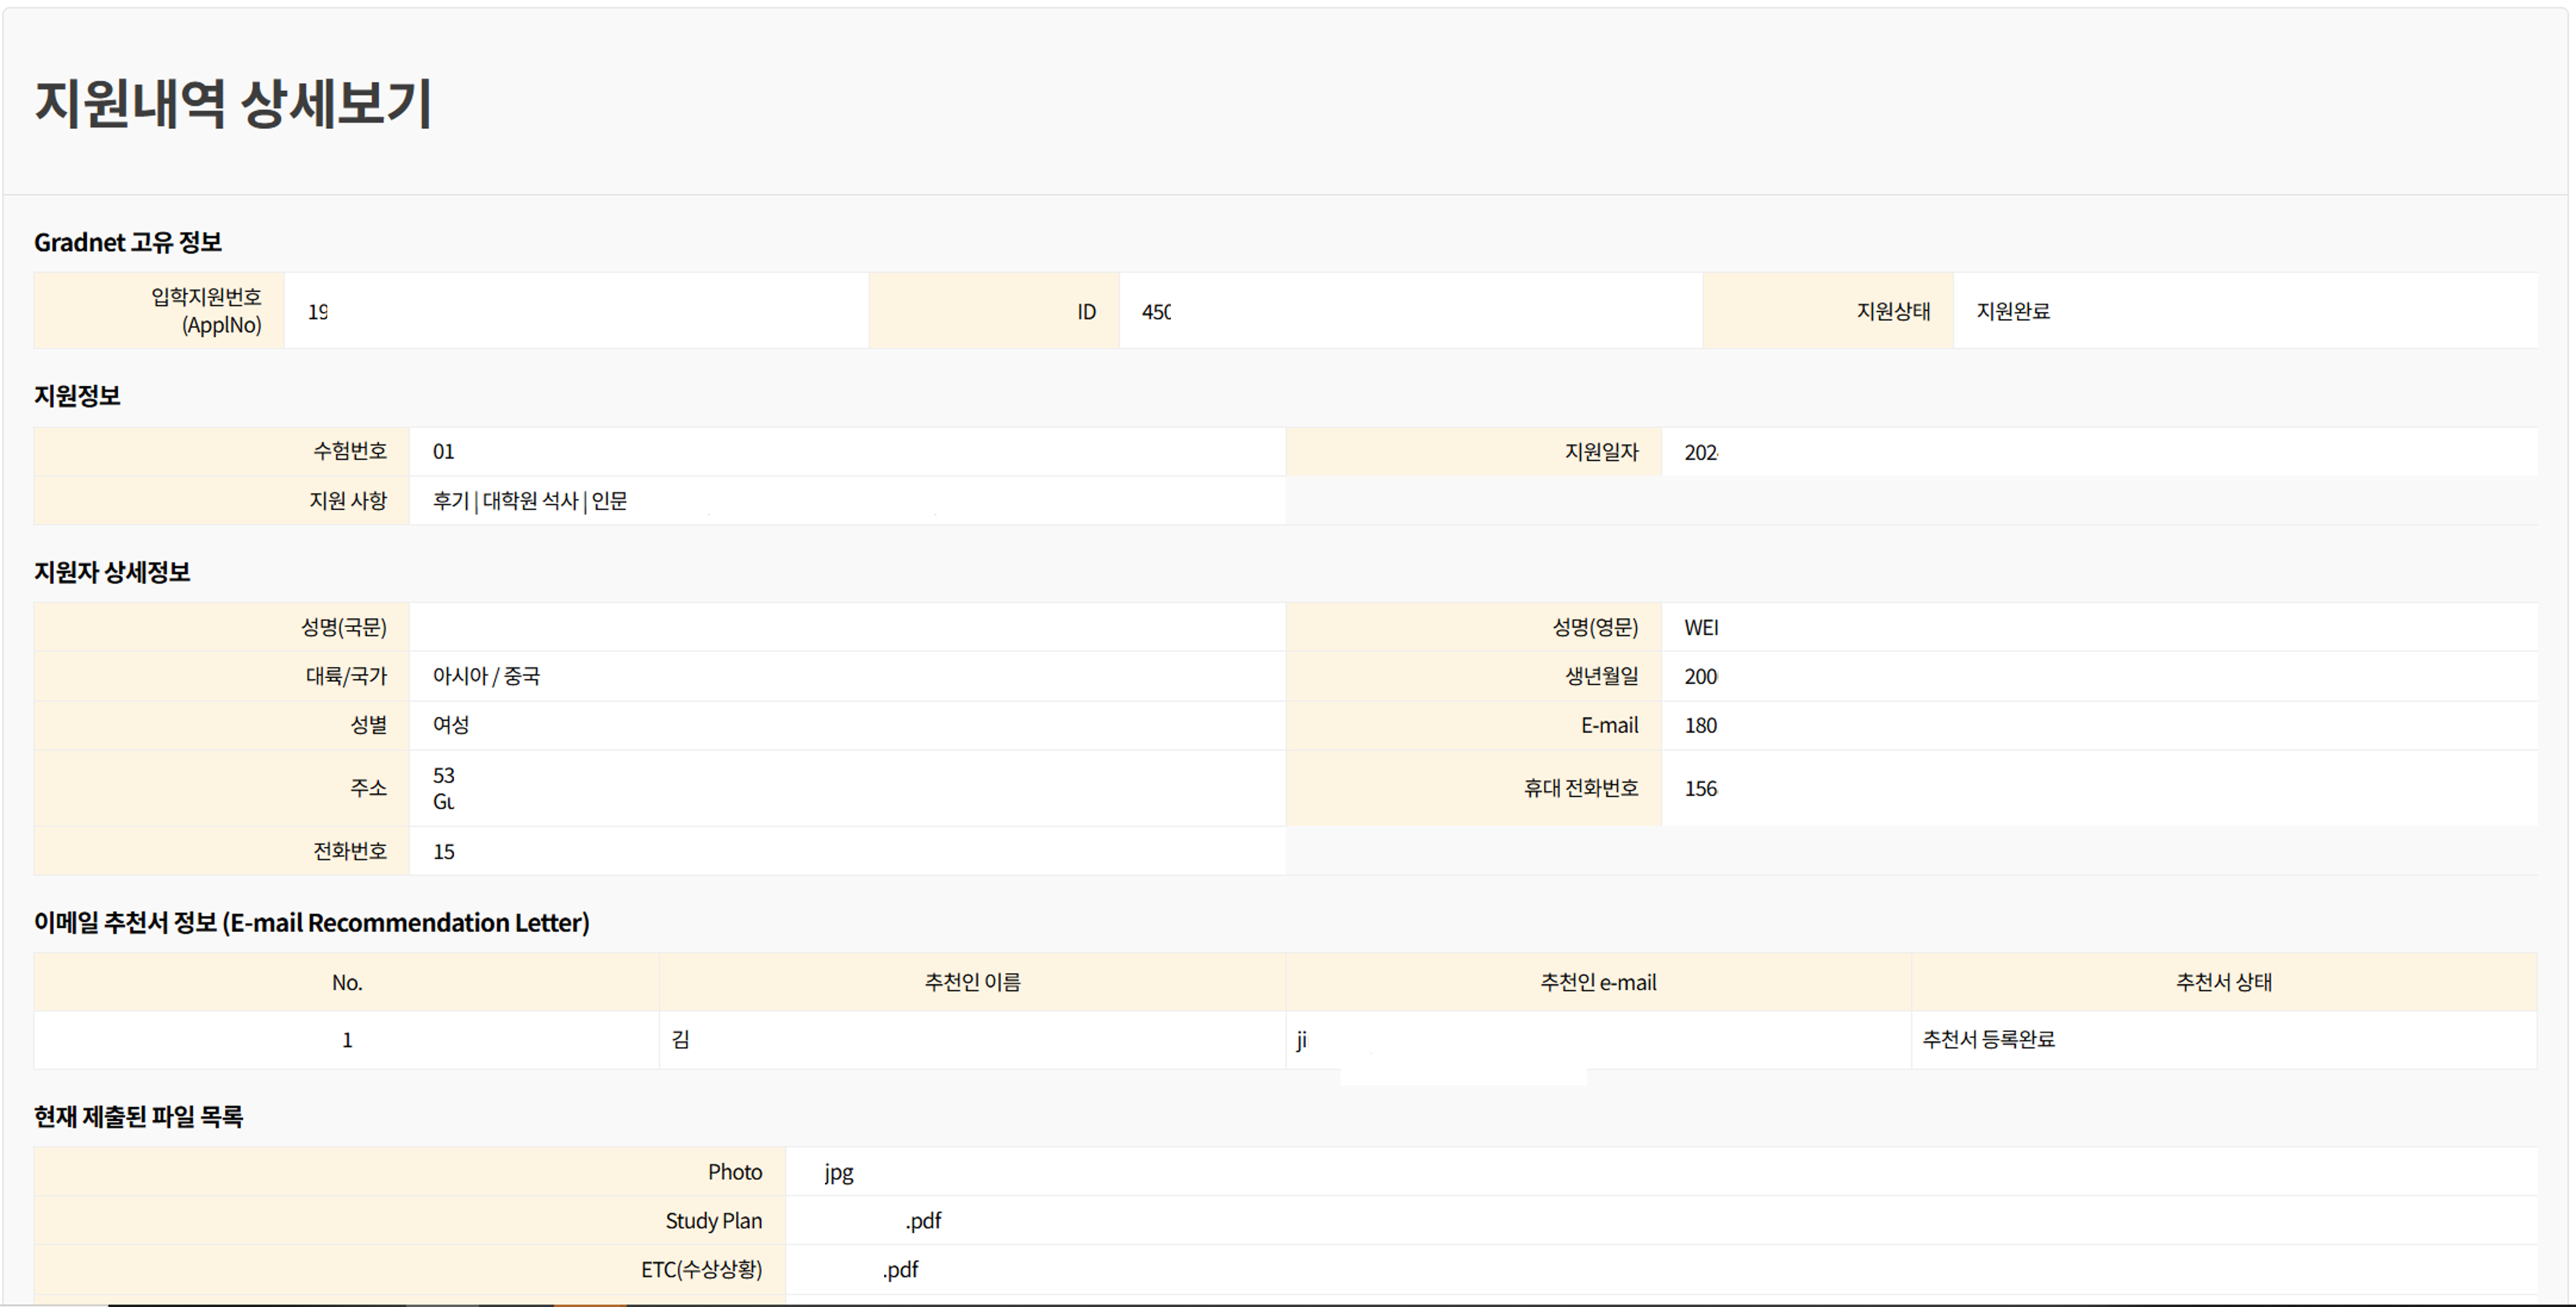The image size is (2576, 1307).
Task: Click the ETC(수상상황) label
Action: [701, 1270]
